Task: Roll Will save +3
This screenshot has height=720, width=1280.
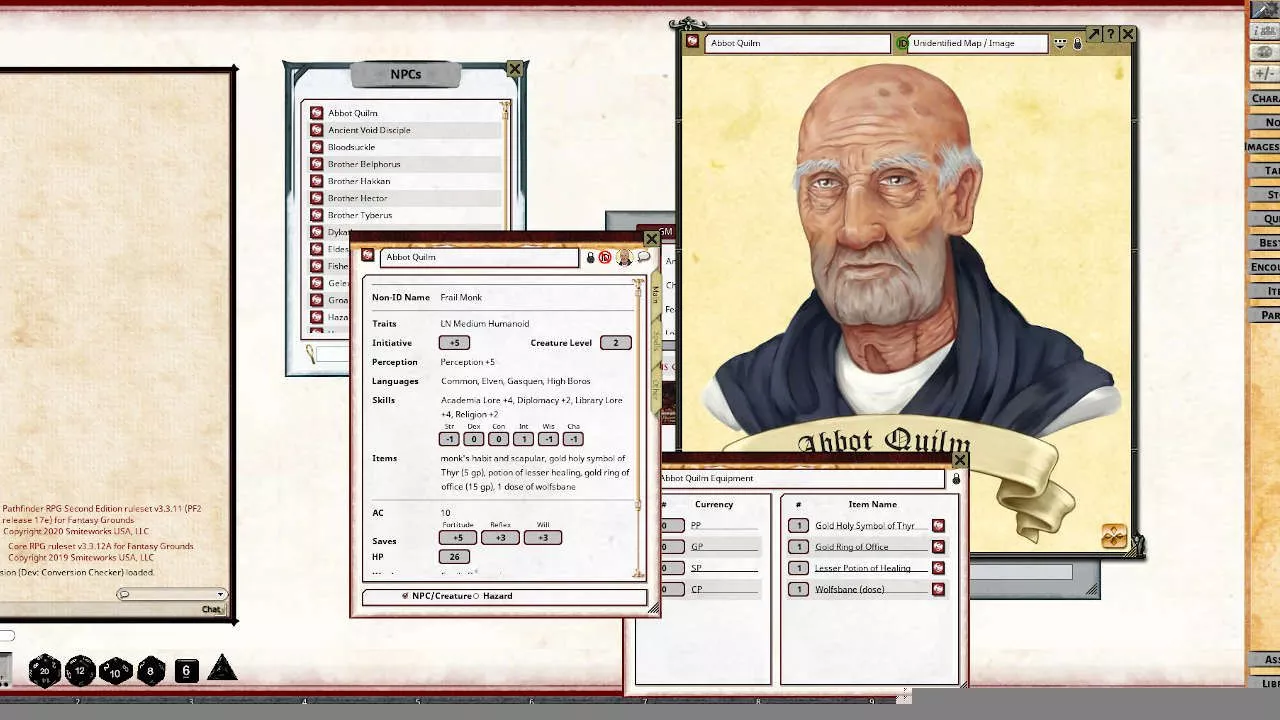Action: [543, 538]
